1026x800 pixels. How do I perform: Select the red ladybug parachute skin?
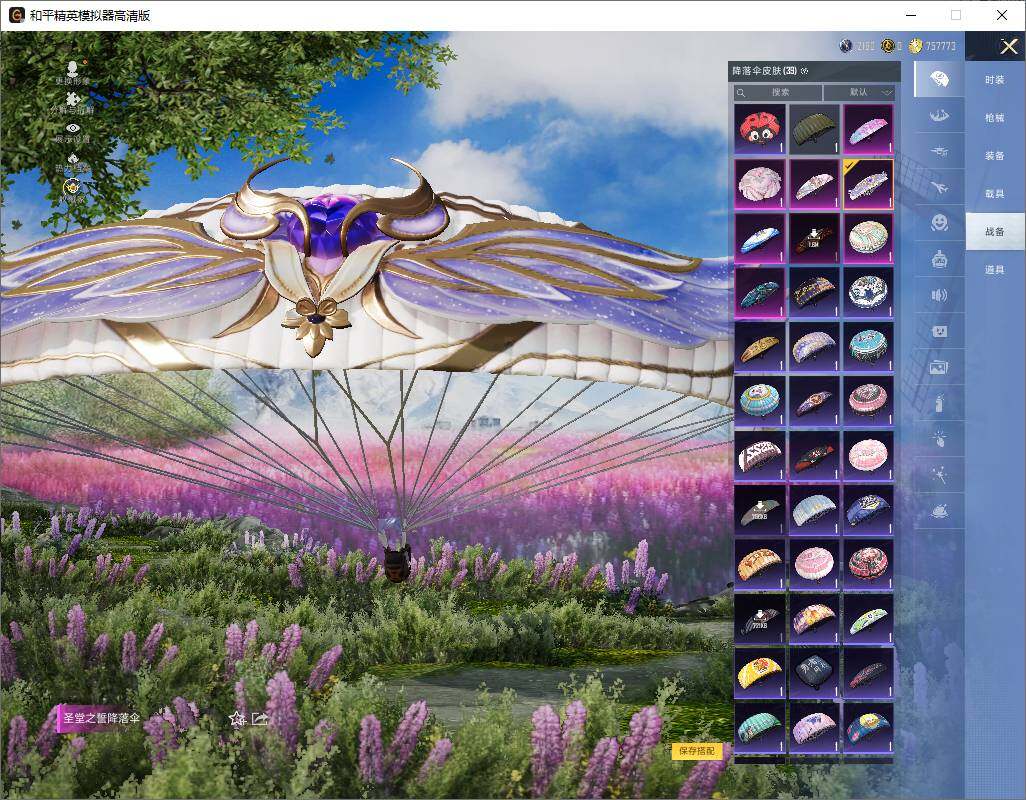[760, 130]
